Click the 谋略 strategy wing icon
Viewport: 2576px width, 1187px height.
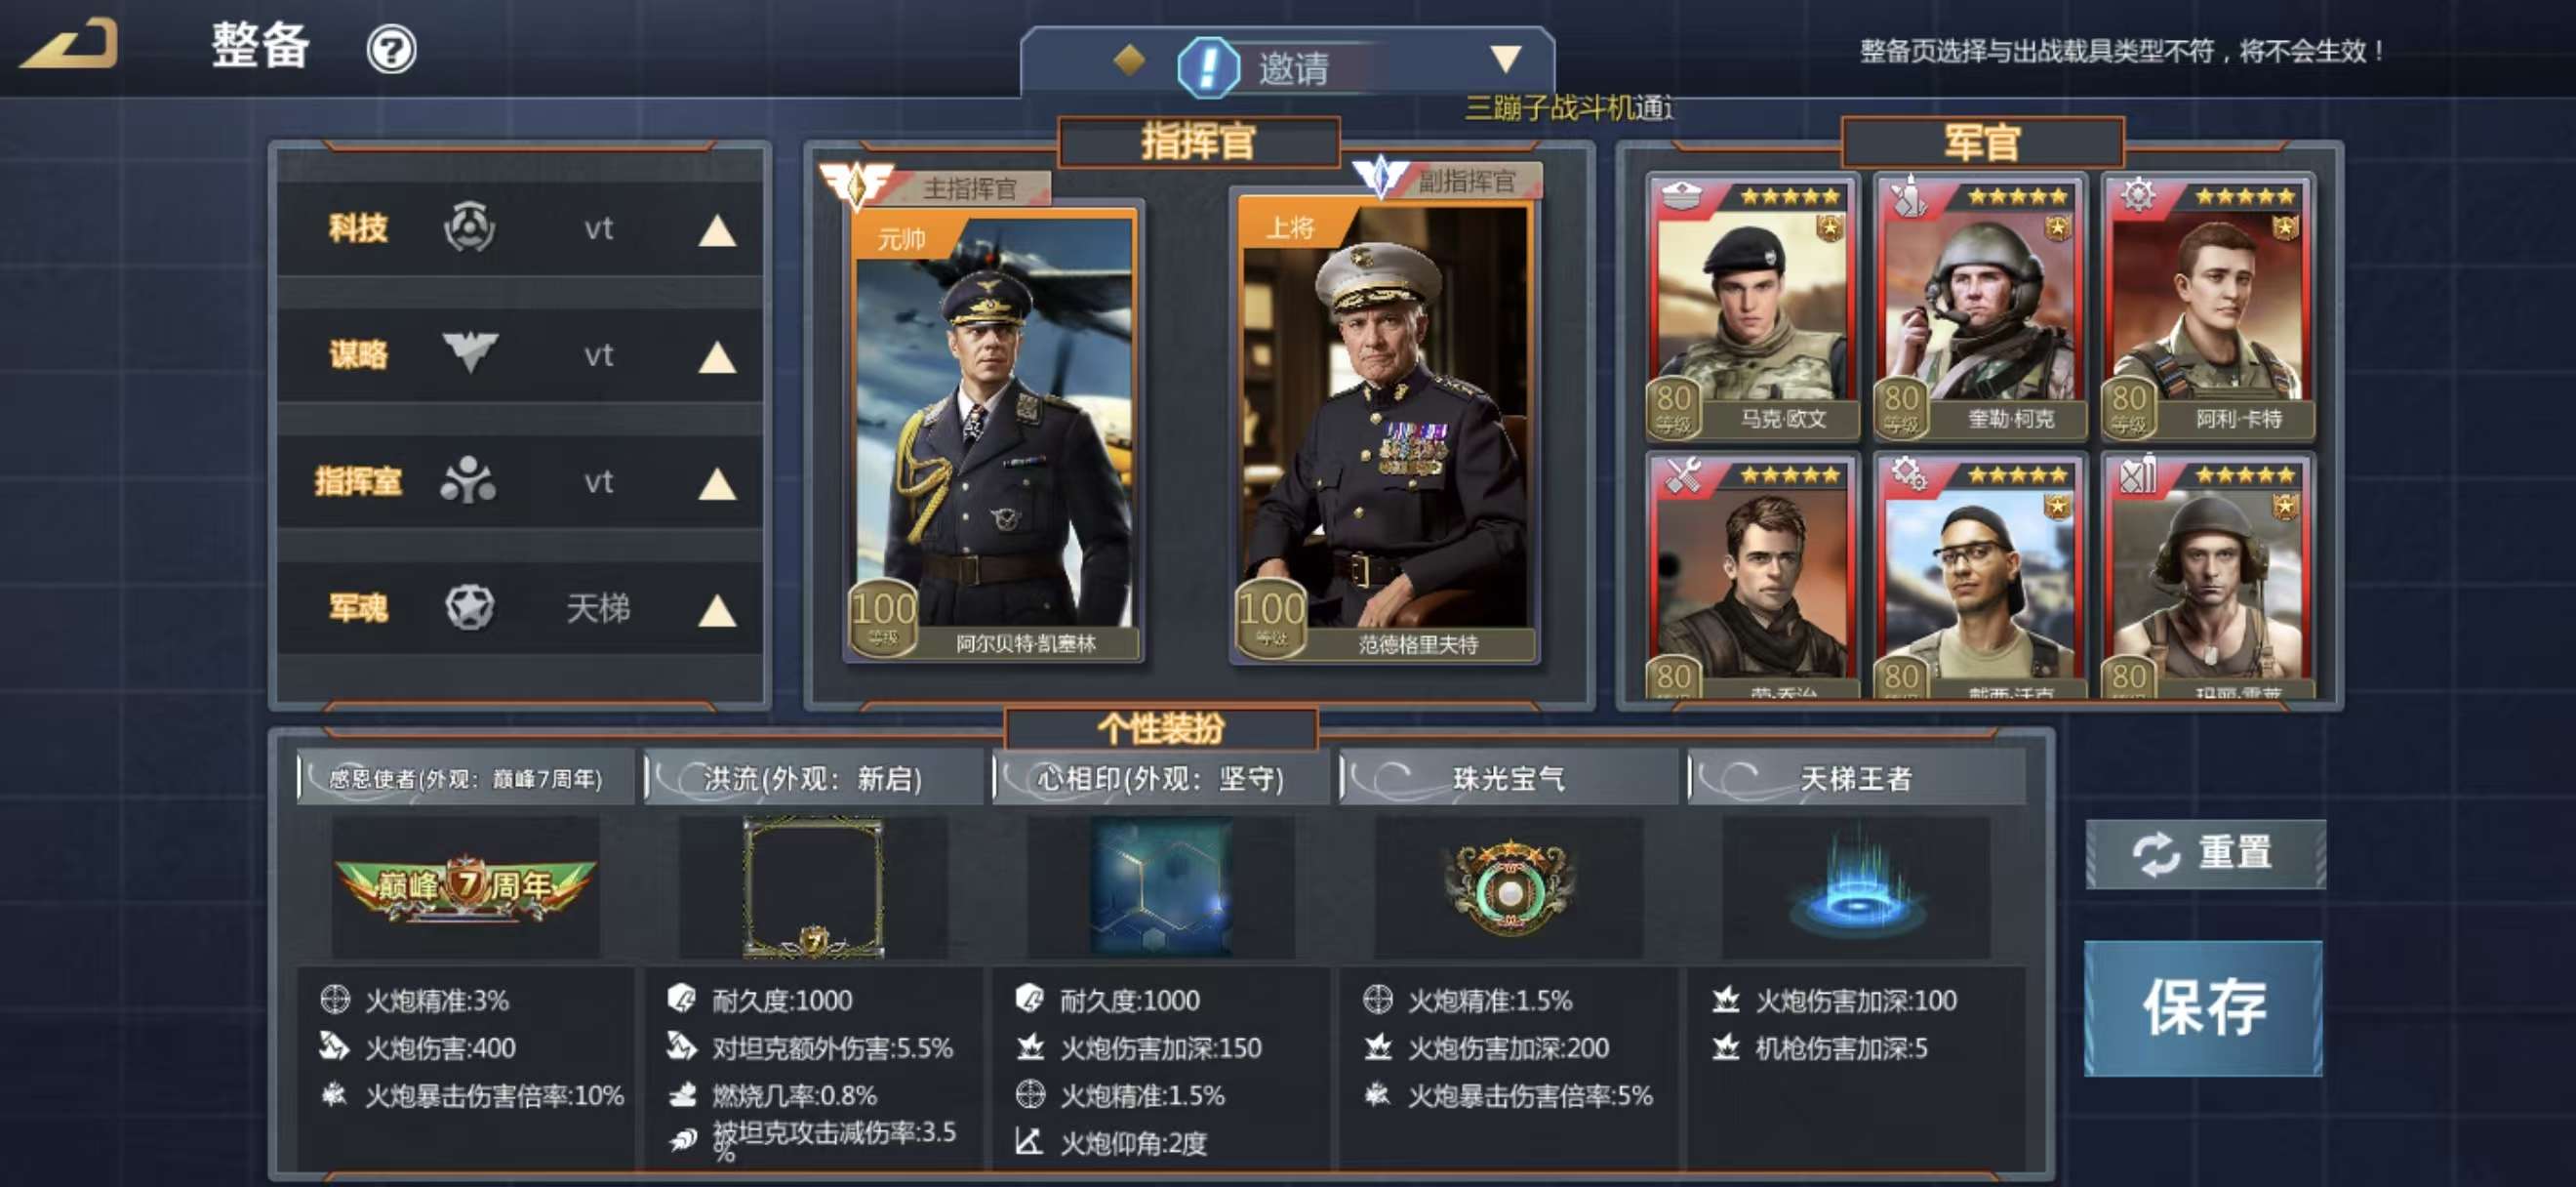469,353
